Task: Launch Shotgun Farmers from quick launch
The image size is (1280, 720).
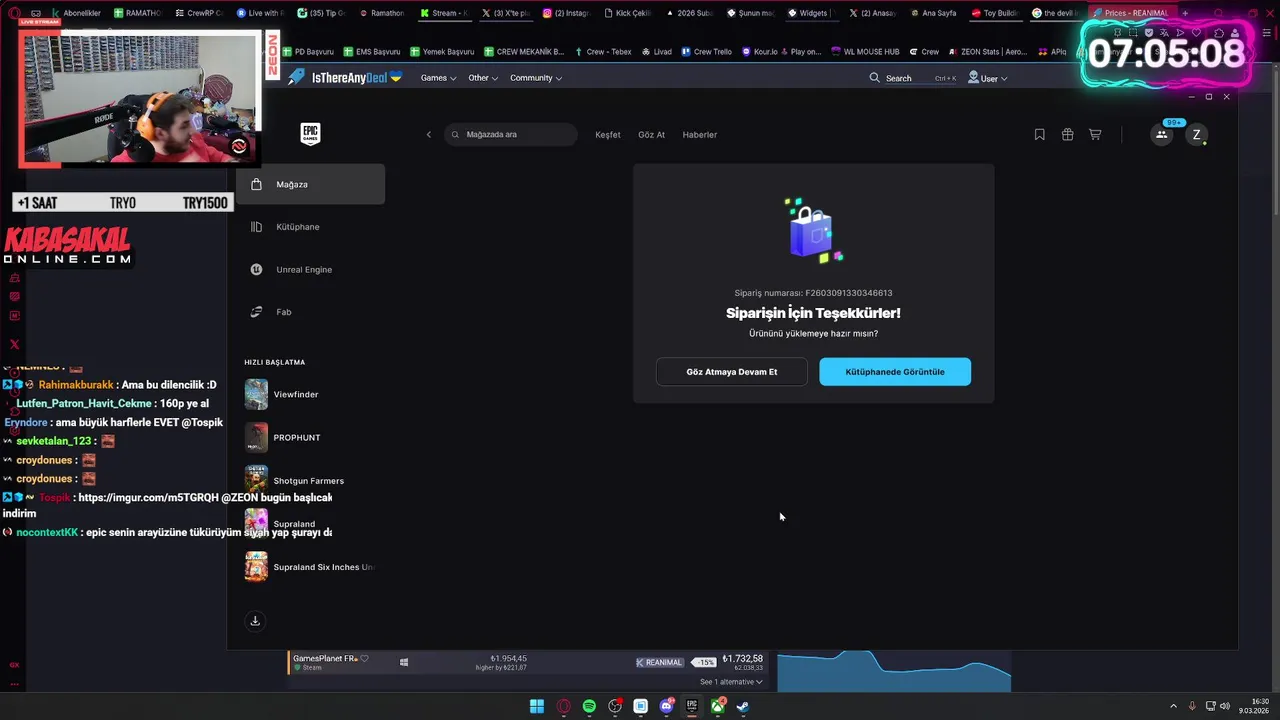Action: [x=310, y=481]
